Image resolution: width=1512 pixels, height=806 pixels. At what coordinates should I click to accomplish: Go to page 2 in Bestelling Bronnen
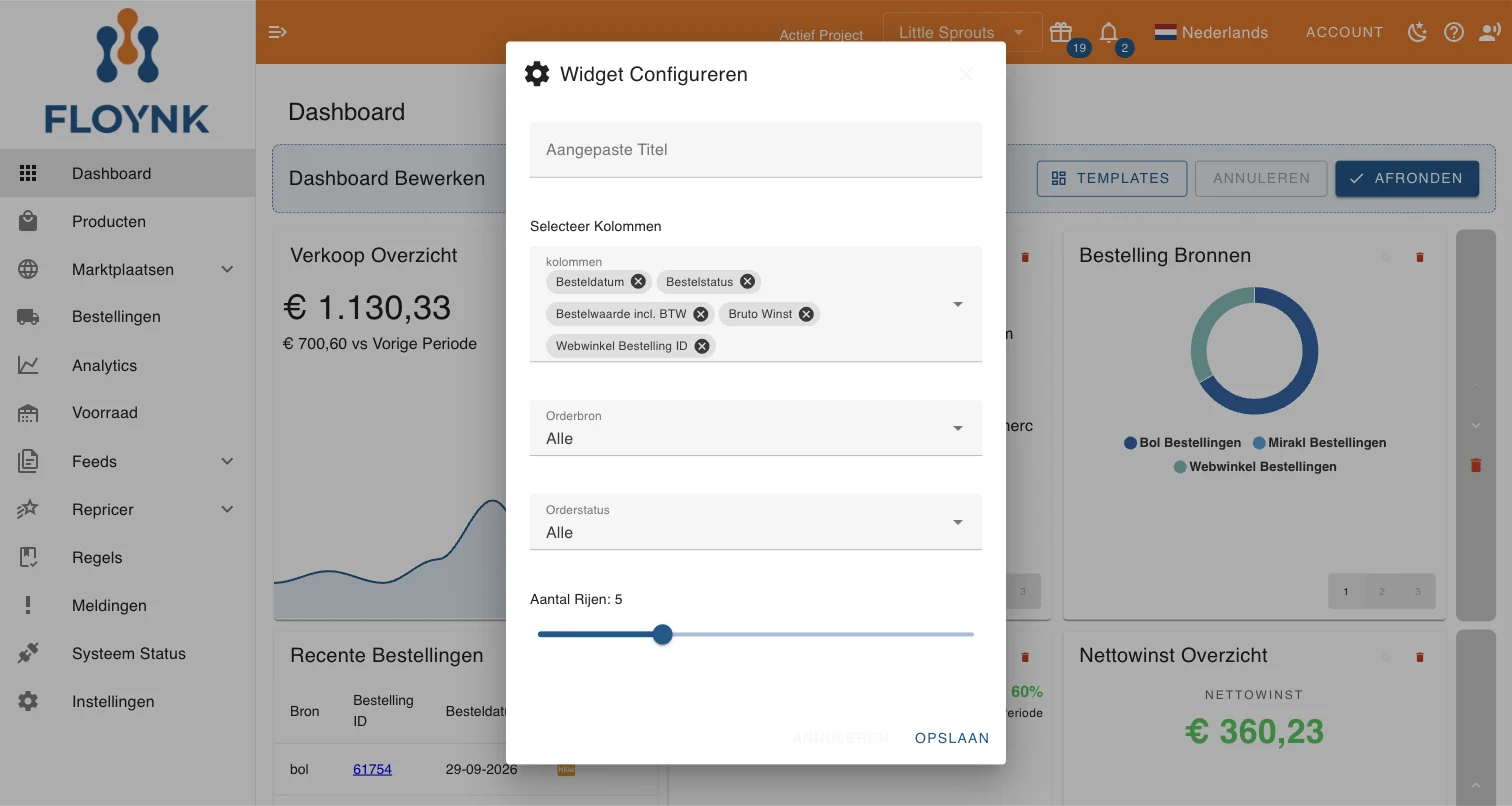coord(1382,591)
